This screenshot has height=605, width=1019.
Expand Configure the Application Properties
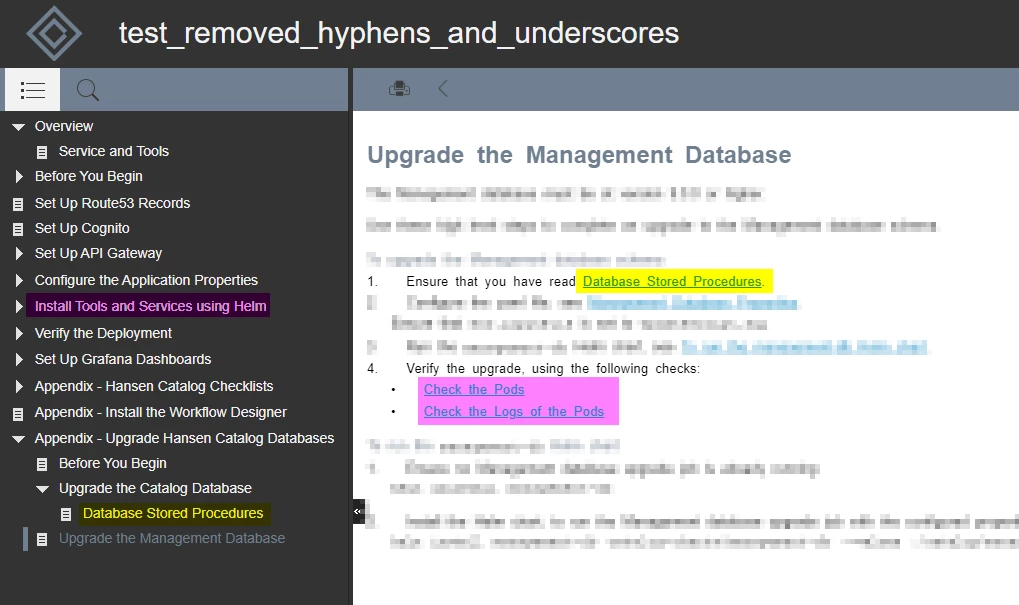click(19, 280)
